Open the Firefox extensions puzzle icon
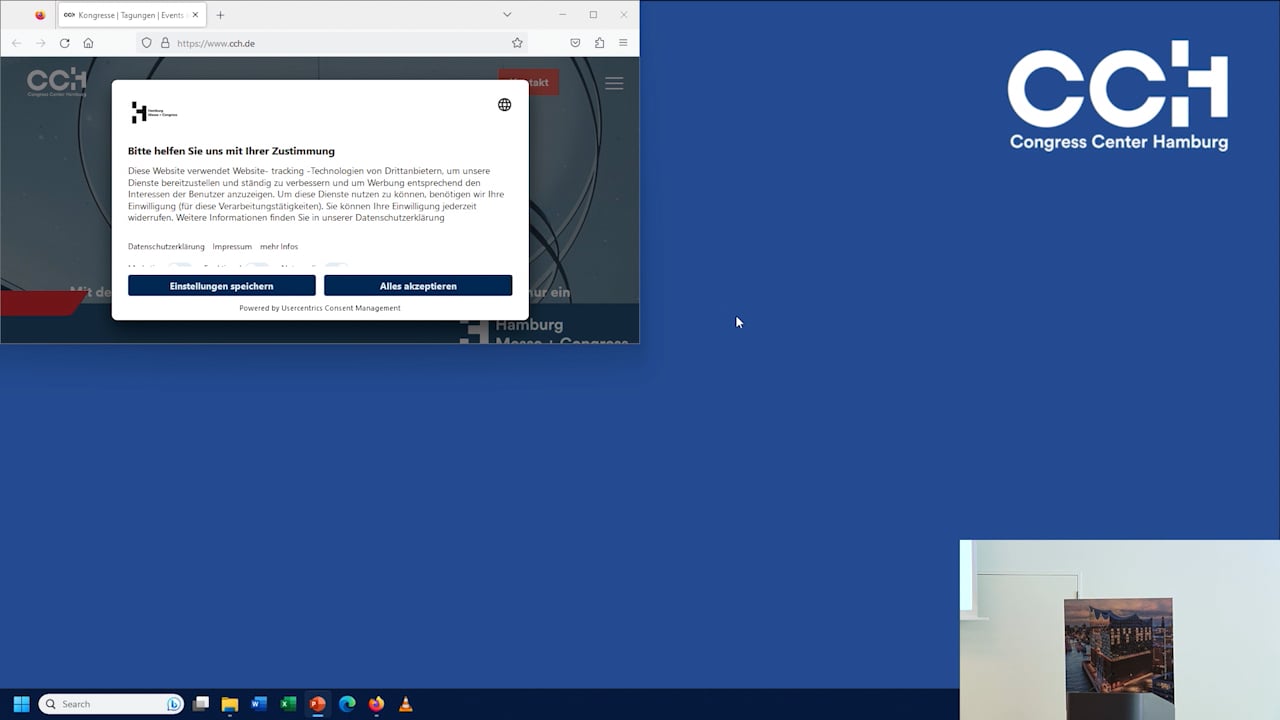 pos(599,43)
